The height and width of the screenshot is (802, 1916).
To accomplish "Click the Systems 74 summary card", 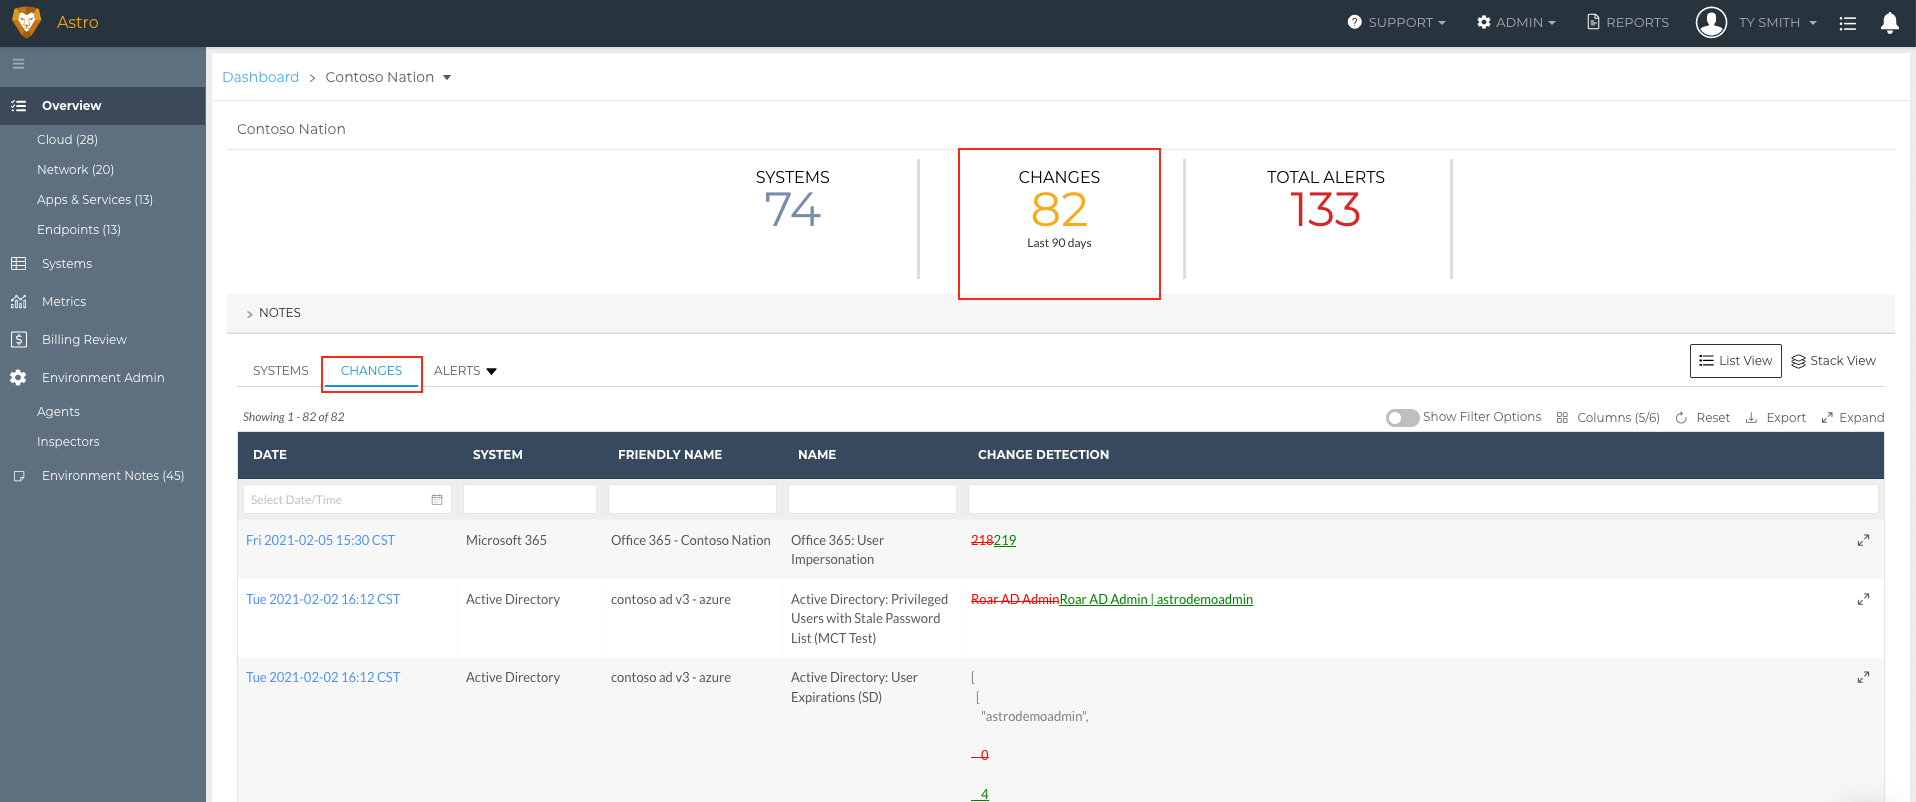I will coord(792,201).
